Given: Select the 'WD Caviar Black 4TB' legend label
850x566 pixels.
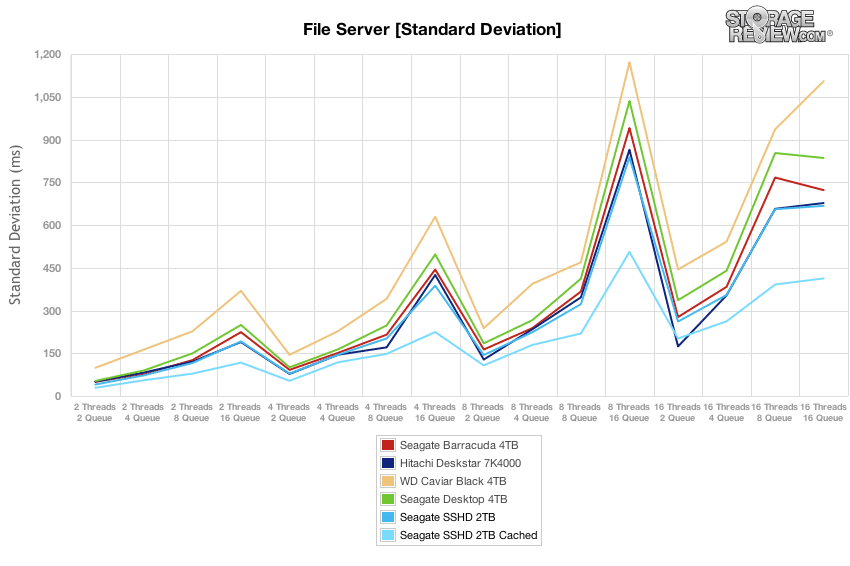Looking at the screenshot, I should point(453,481).
